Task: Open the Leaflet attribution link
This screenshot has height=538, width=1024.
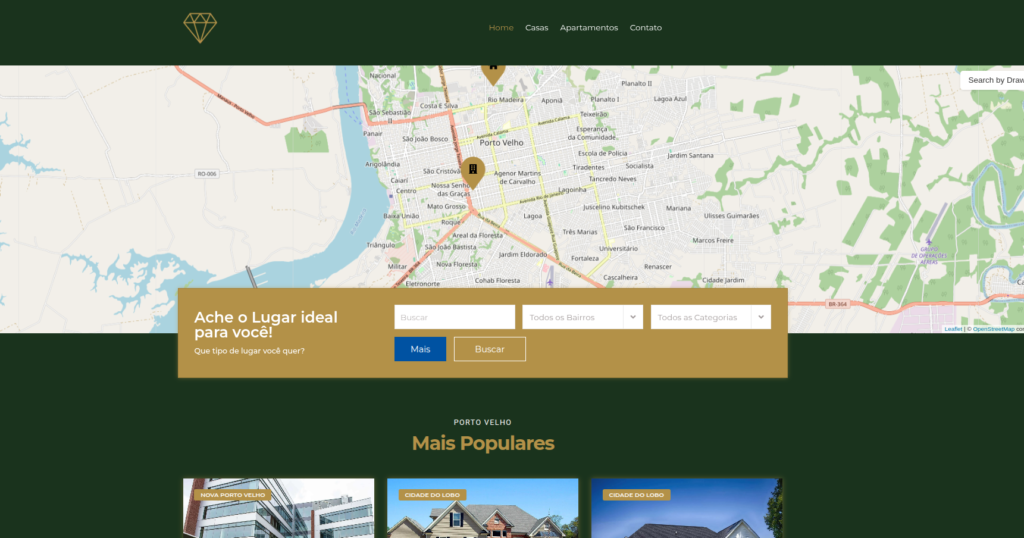Action: click(953, 329)
